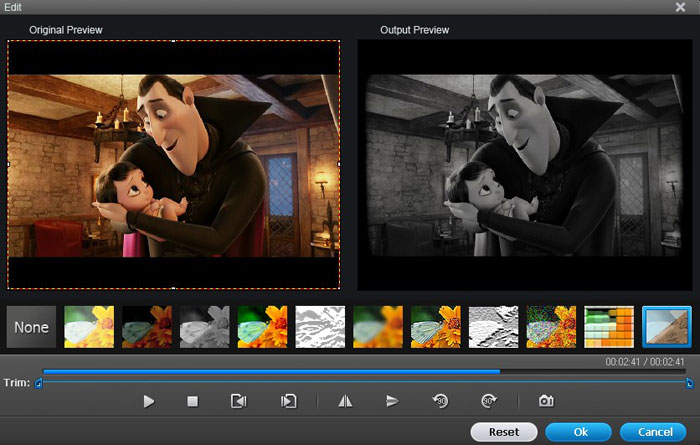700x445 pixels.
Task: Click the Play button
Action: tap(149, 401)
